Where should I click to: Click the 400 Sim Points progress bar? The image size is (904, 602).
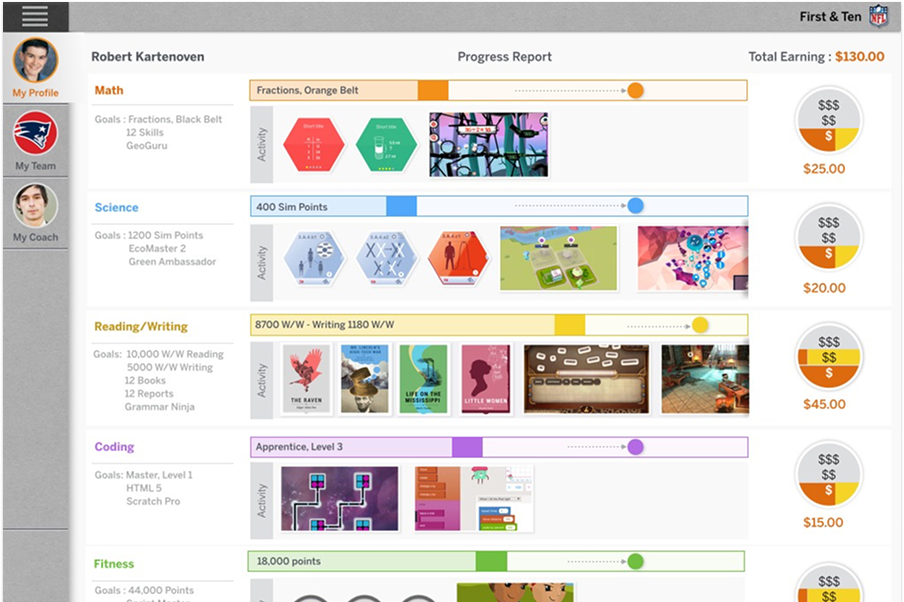click(x=499, y=206)
